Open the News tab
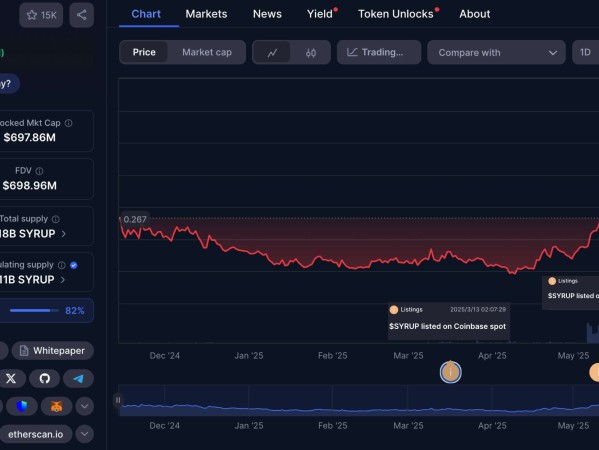The image size is (599, 450). (x=267, y=14)
